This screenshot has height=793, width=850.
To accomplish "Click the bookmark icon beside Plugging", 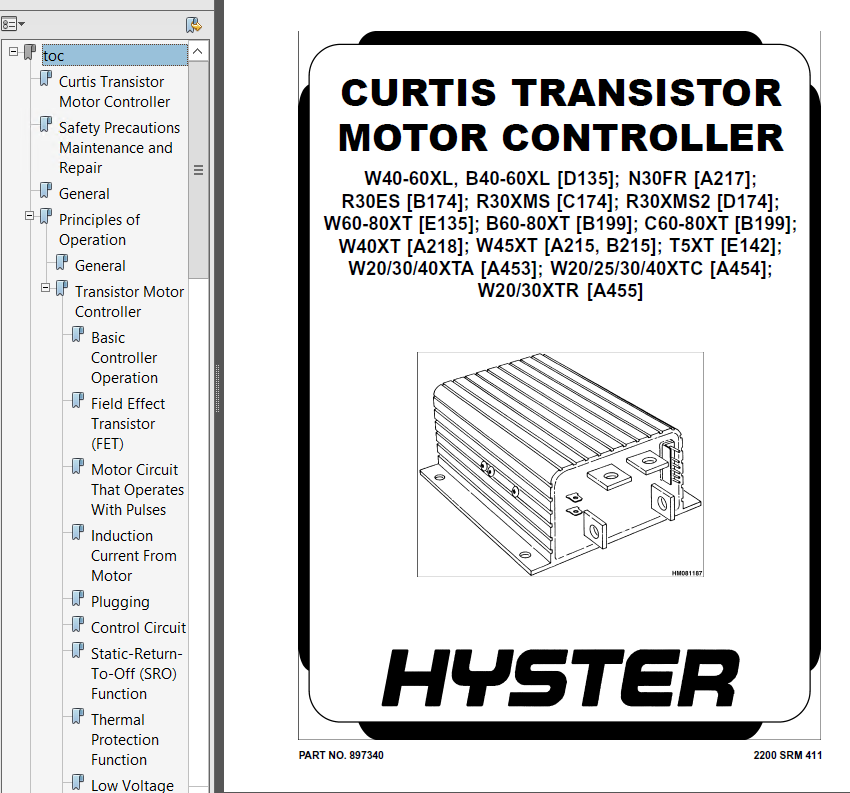I will click(78, 599).
